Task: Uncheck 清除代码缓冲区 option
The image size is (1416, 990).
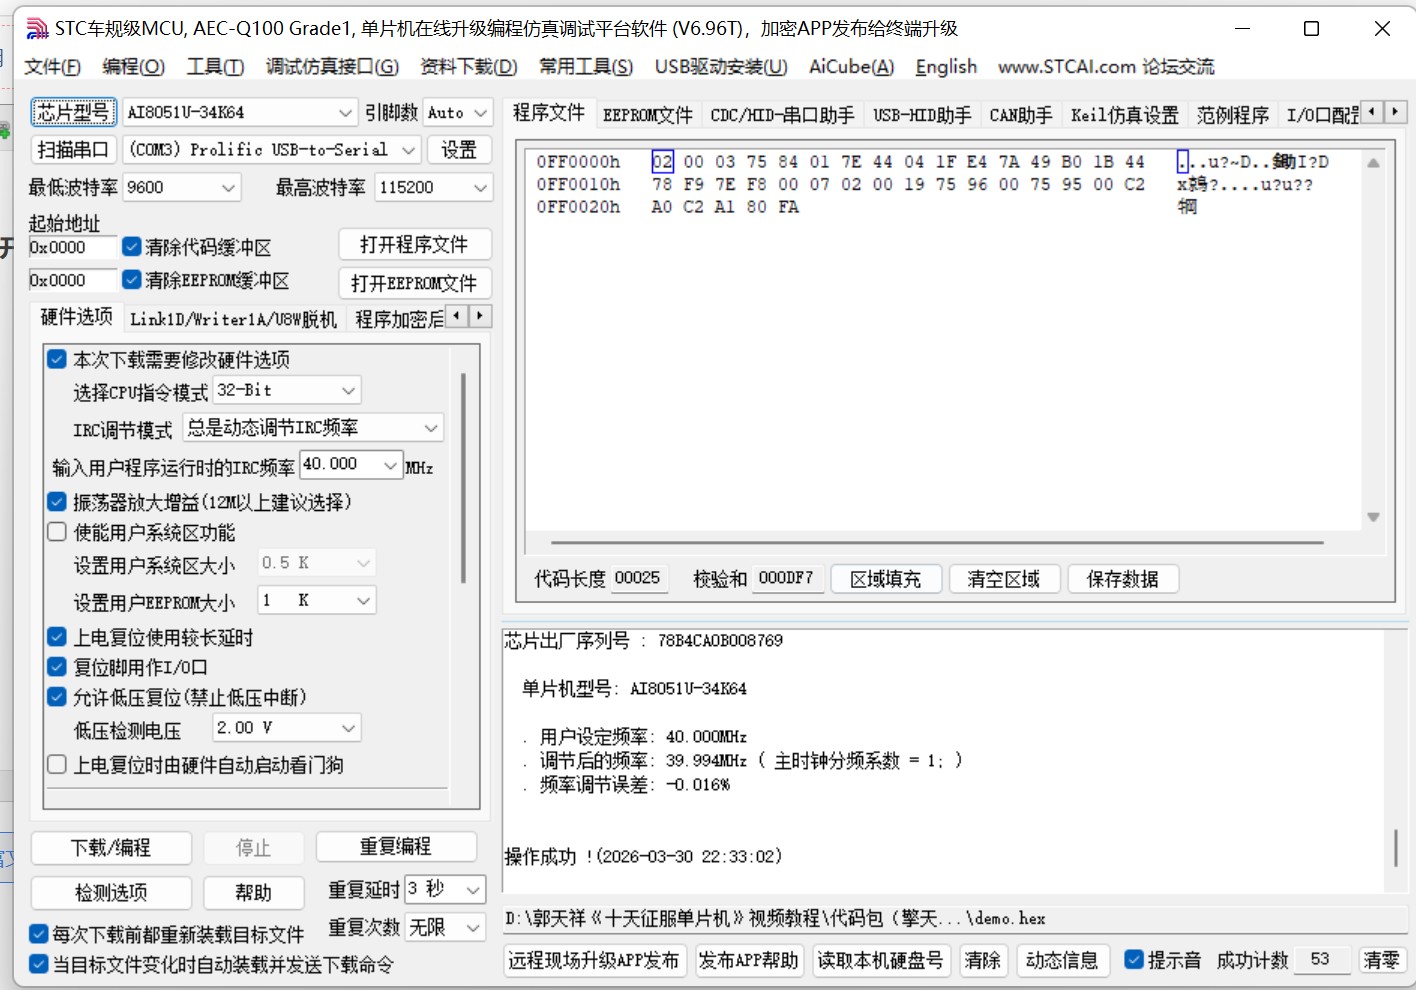Action: (131, 246)
